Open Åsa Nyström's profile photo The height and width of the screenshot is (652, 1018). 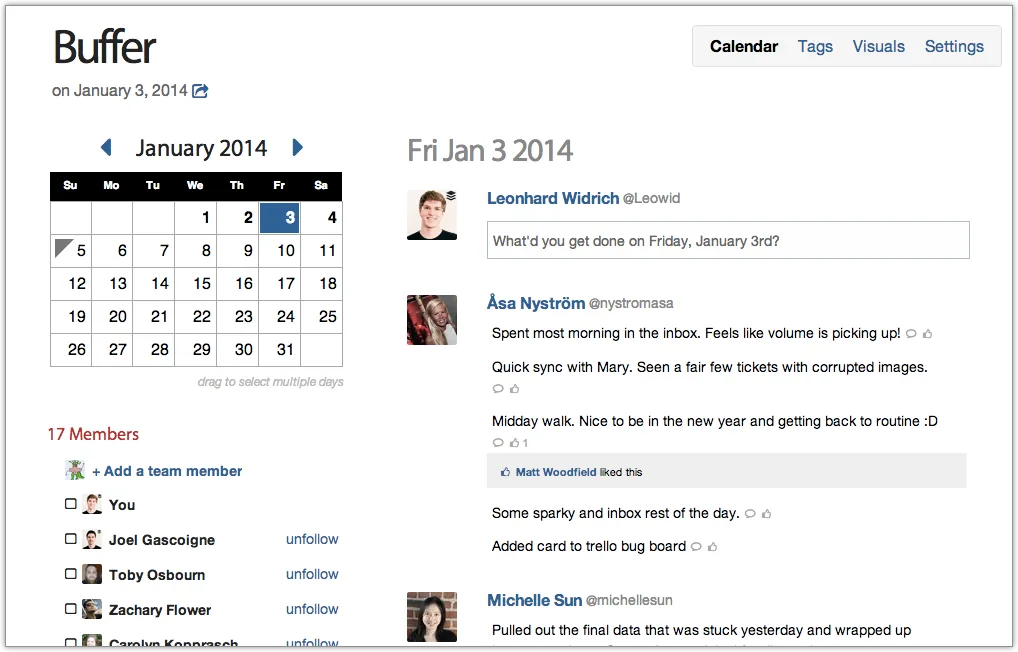tap(432, 320)
